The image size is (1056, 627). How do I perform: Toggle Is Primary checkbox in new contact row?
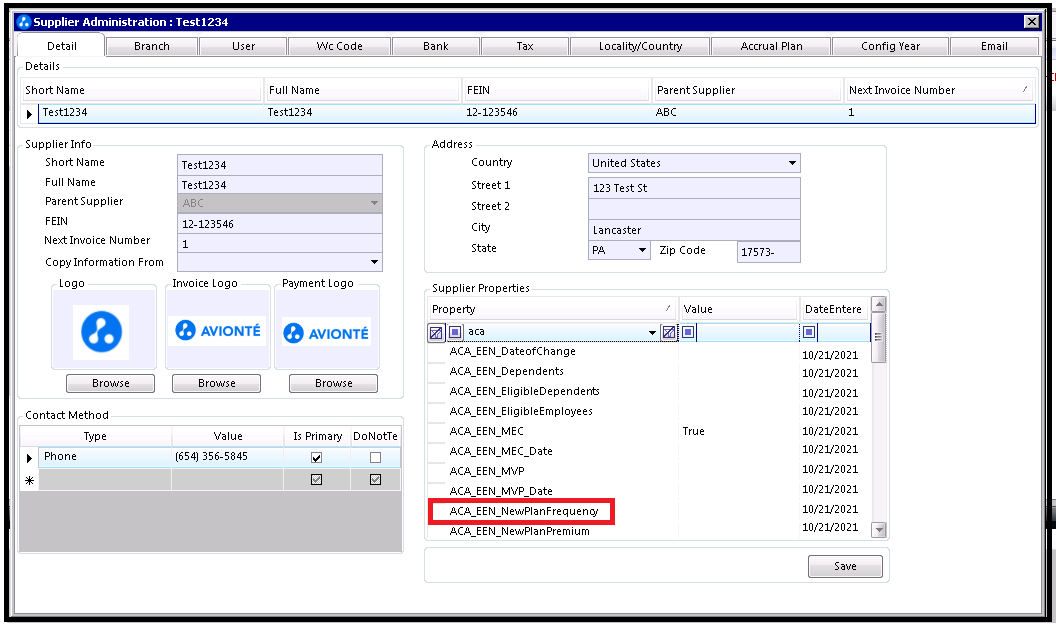click(317, 480)
